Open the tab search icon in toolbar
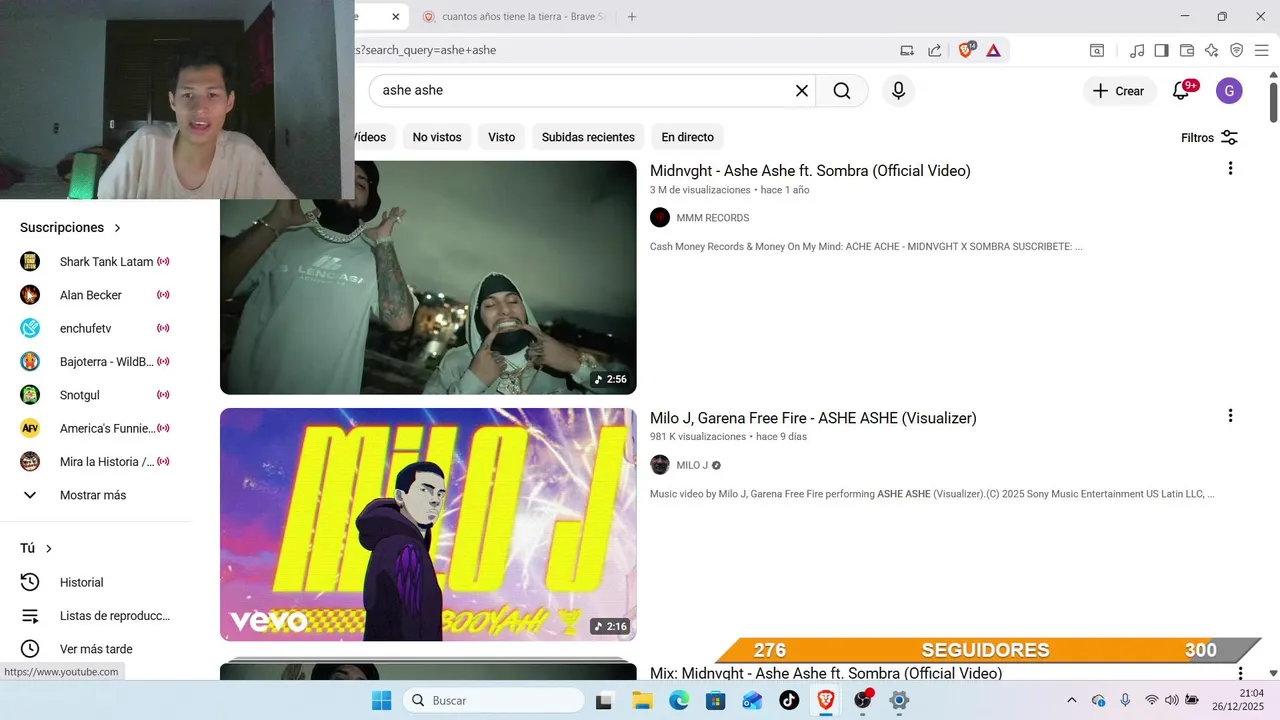 (x=1097, y=50)
